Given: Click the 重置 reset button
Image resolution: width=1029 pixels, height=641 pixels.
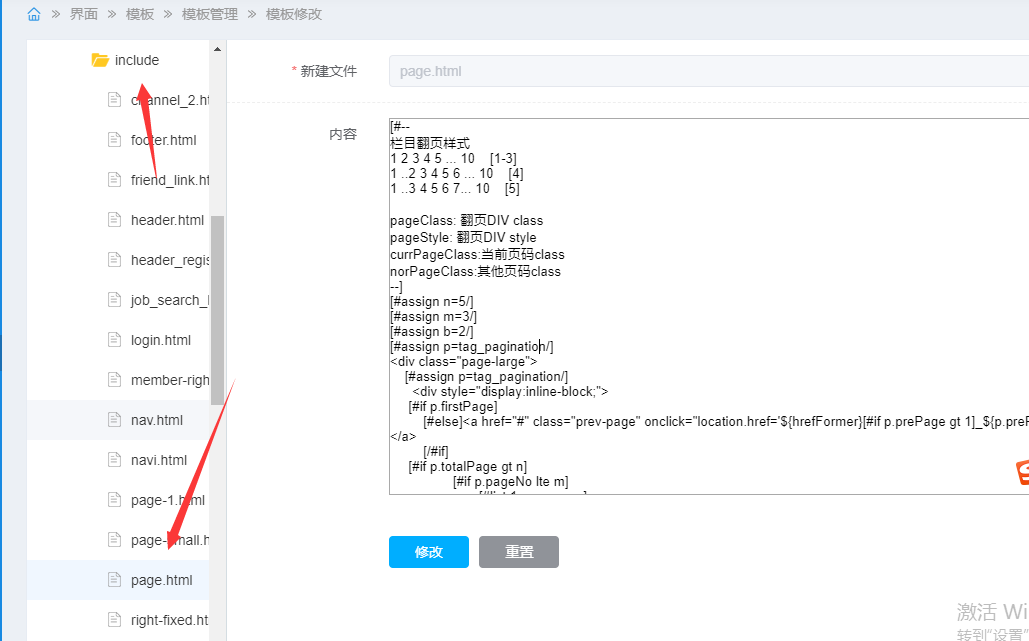Looking at the screenshot, I should point(518,552).
